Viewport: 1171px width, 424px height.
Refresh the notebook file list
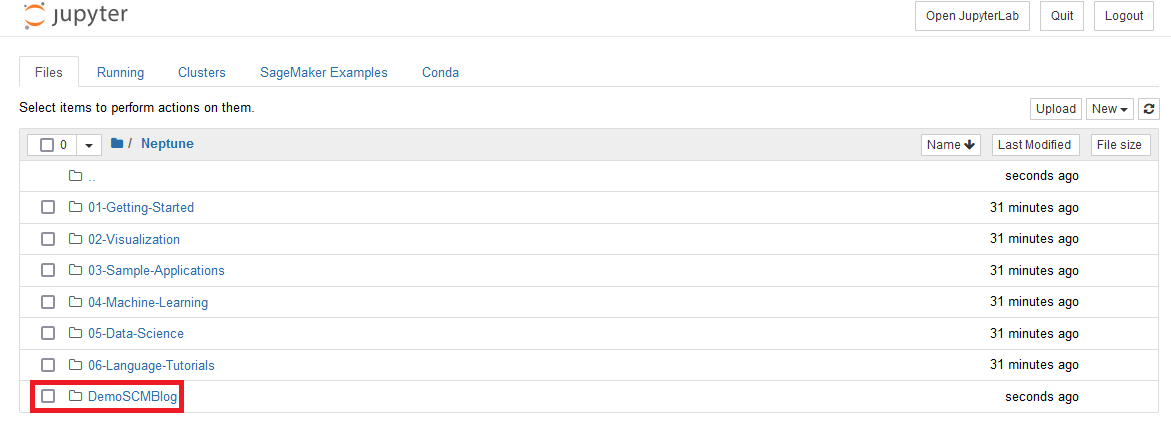pos(1149,109)
